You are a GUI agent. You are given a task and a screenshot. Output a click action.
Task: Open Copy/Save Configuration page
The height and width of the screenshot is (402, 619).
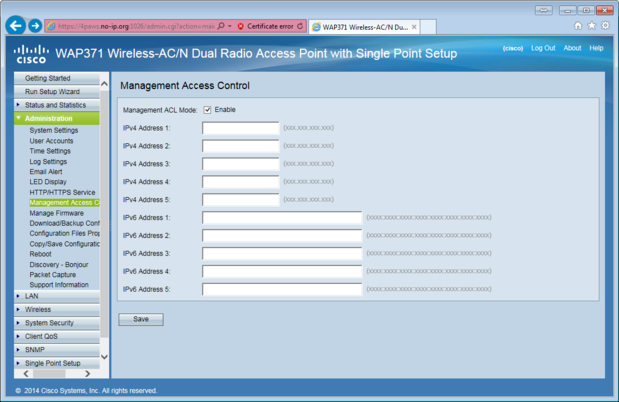pos(64,244)
